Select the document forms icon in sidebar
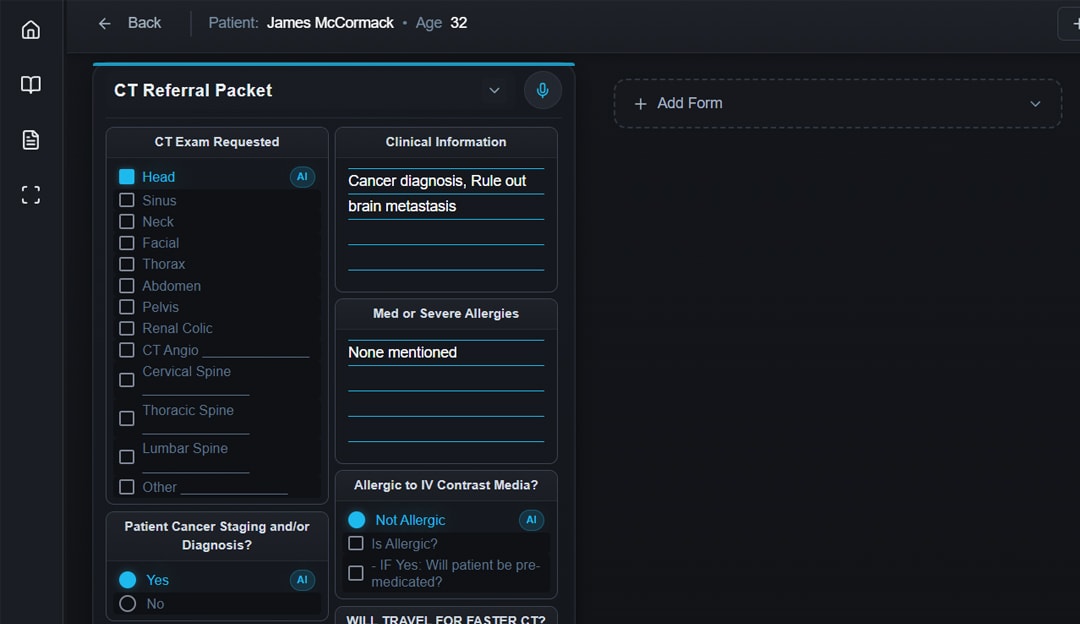Image resolution: width=1080 pixels, height=624 pixels. click(x=30, y=139)
